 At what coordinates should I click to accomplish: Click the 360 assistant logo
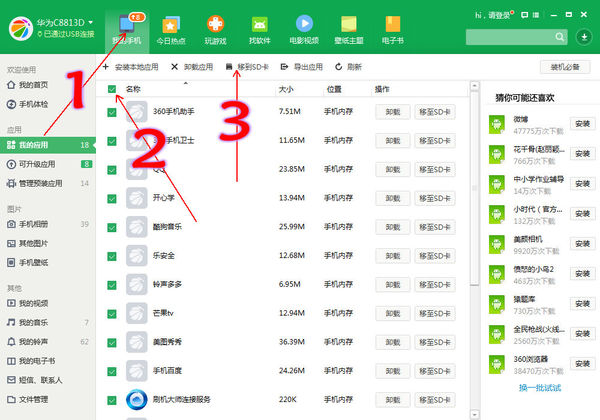[21, 28]
